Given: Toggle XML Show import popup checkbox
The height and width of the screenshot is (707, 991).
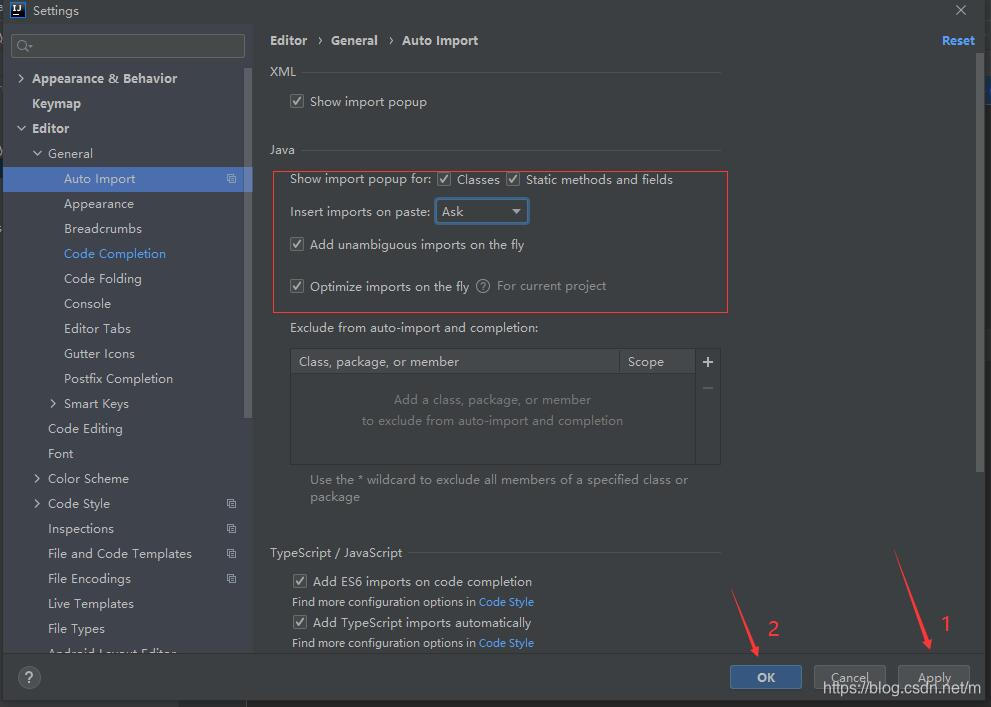Looking at the screenshot, I should point(297,101).
